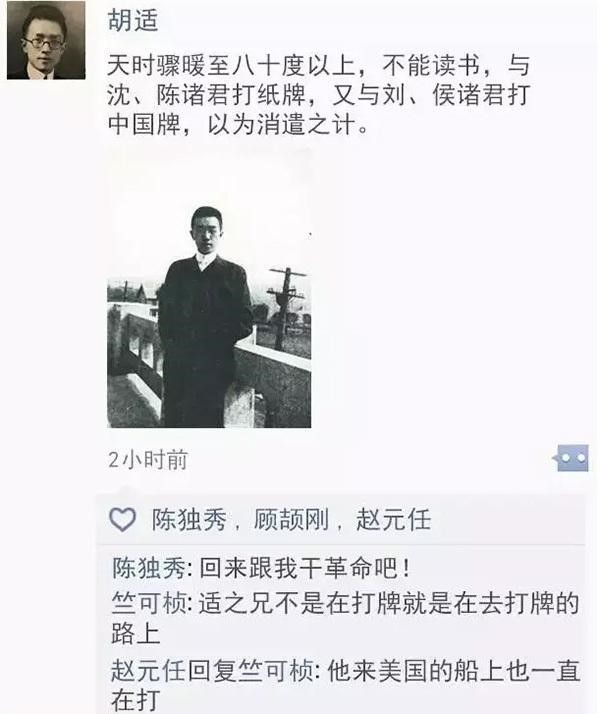Screen dimensions: 600x714
Task: Select 竺可桢's comment about 适之兄 打牌
Action: [346, 618]
